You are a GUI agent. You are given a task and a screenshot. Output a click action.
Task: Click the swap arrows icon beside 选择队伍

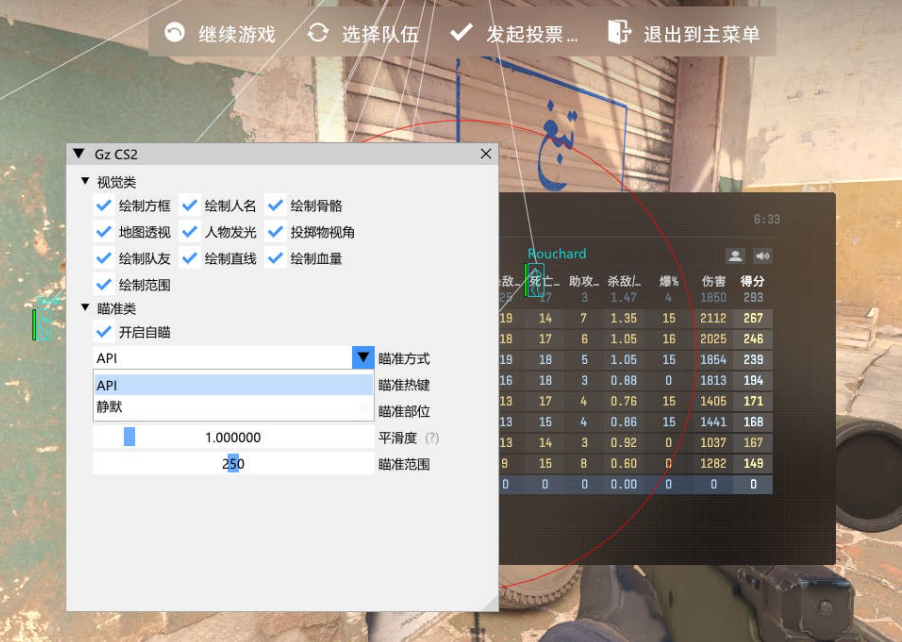tap(318, 33)
